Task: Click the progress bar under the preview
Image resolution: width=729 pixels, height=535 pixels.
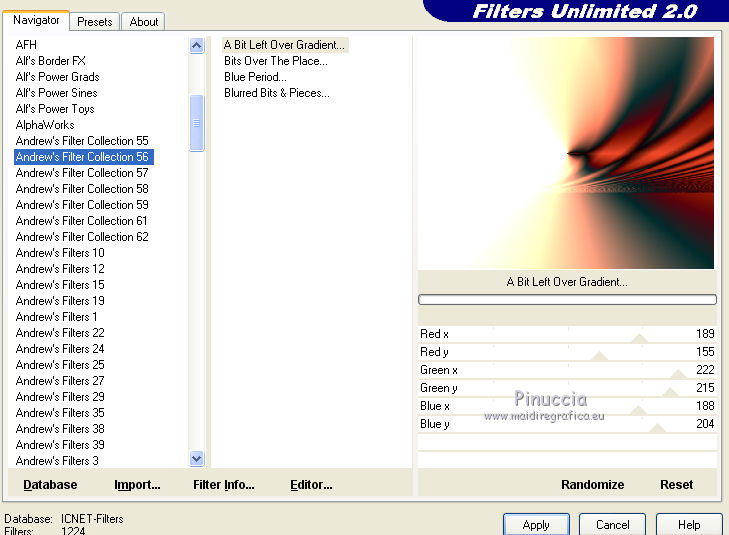Action: [567, 300]
